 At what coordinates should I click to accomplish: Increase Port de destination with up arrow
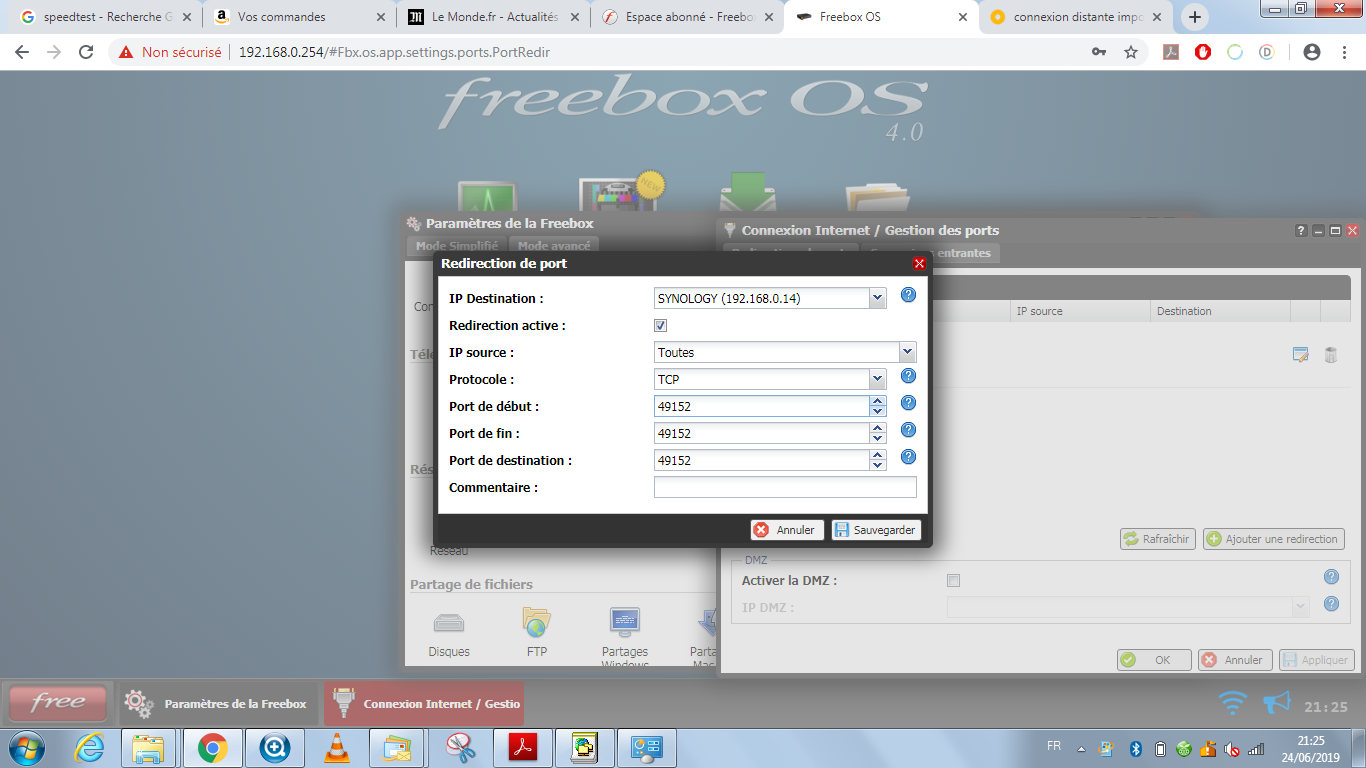(x=877, y=455)
